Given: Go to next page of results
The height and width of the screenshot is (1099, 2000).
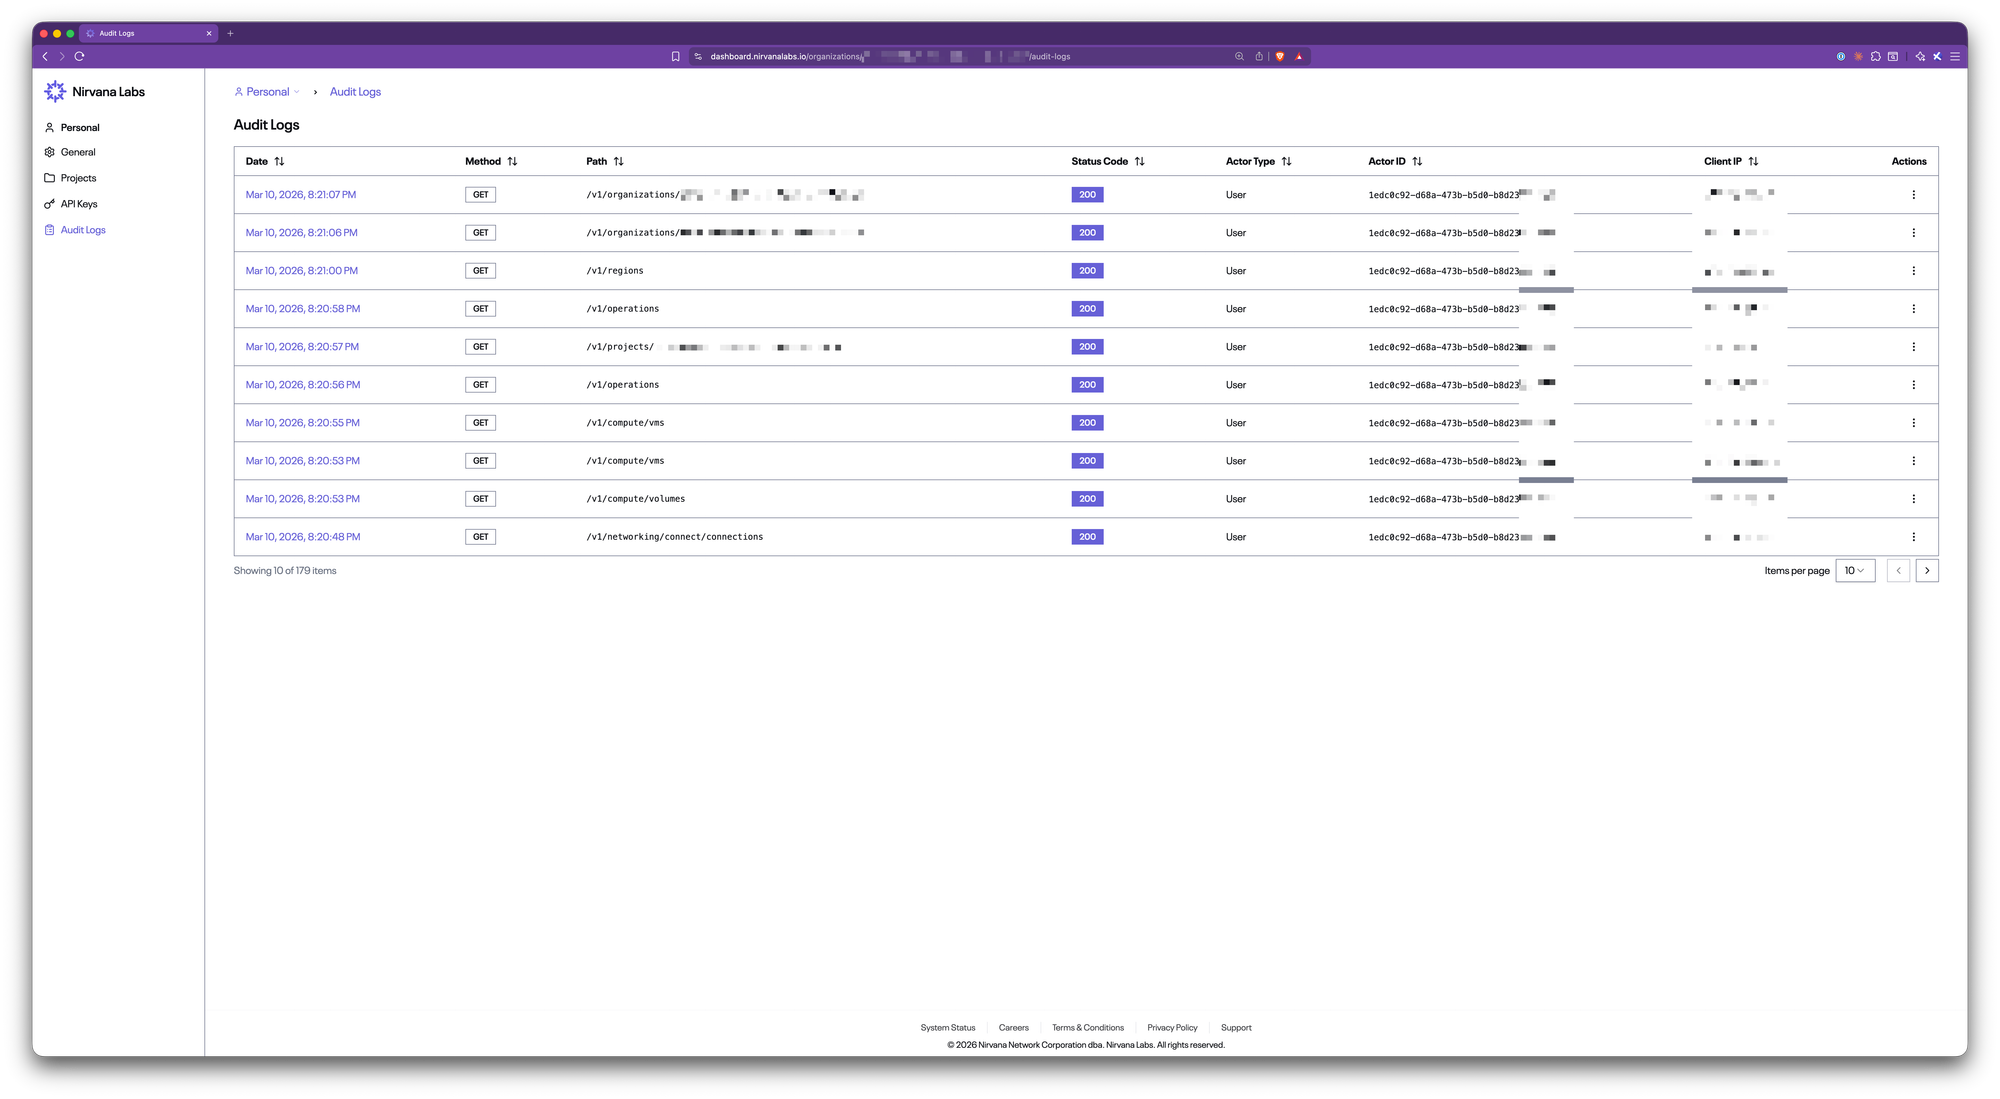Looking at the screenshot, I should click(1926, 571).
